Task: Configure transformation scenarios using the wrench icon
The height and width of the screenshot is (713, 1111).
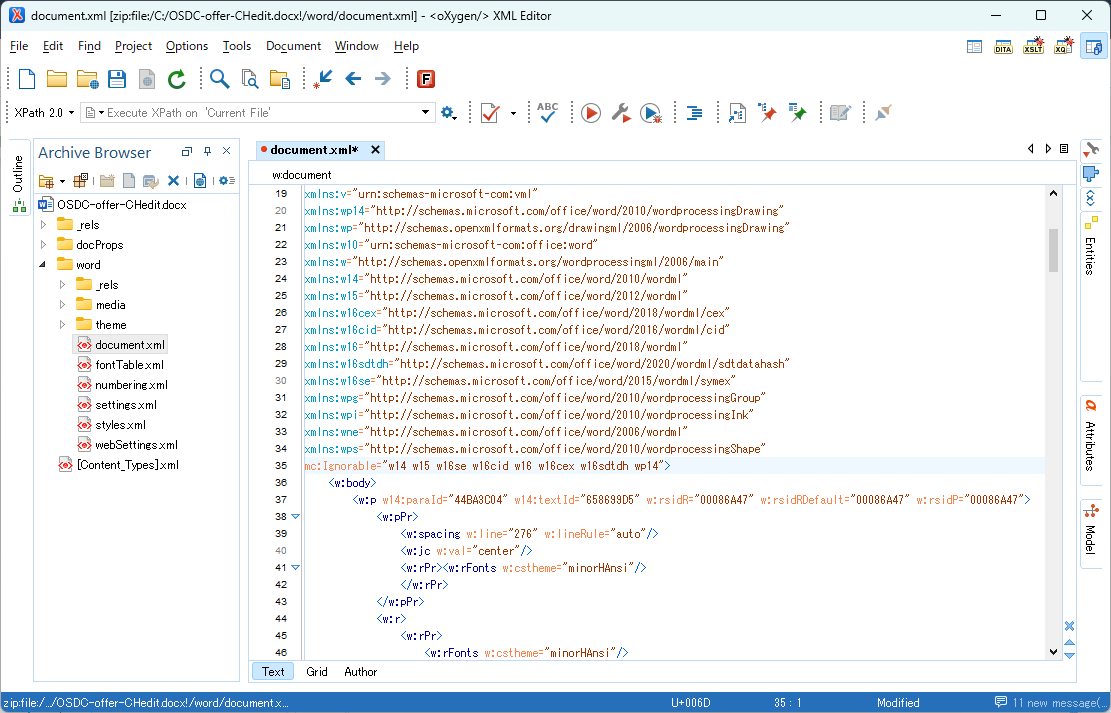Action: [621, 112]
